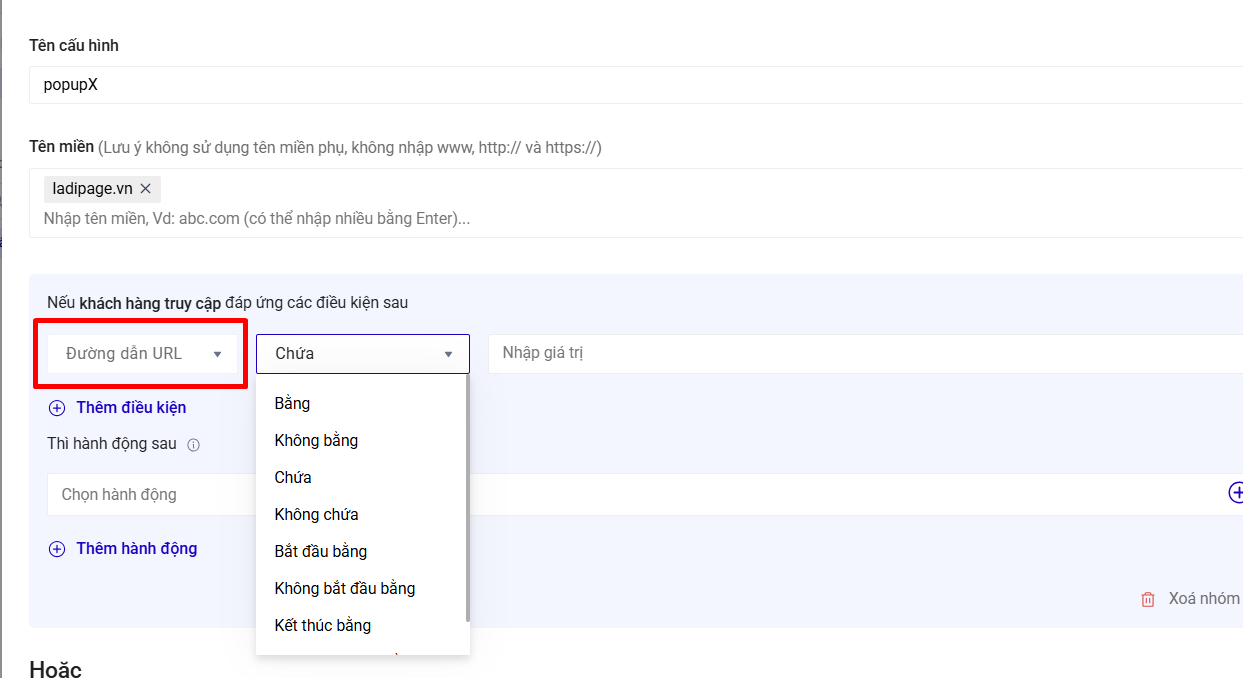Select Bằng from the operator list
Viewport: 1243px width, 678px height.
pos(362,404)
